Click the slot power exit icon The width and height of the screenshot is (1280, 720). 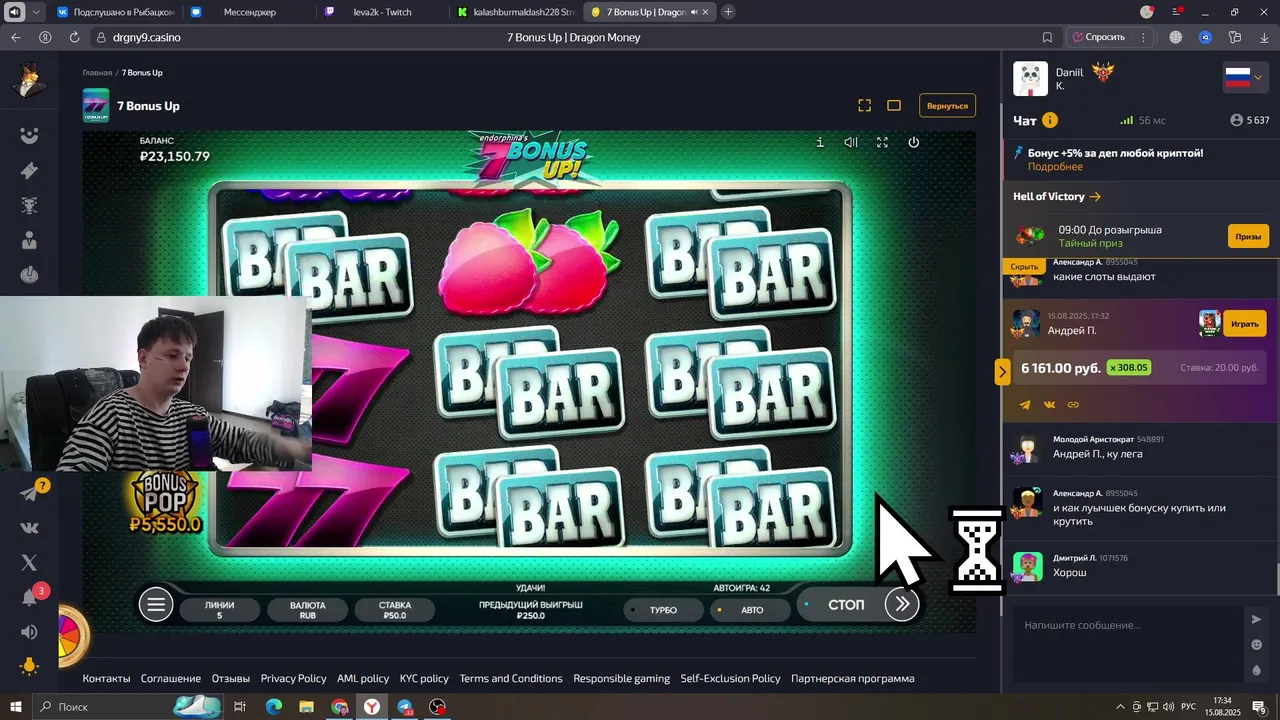[x=913, y=142]
